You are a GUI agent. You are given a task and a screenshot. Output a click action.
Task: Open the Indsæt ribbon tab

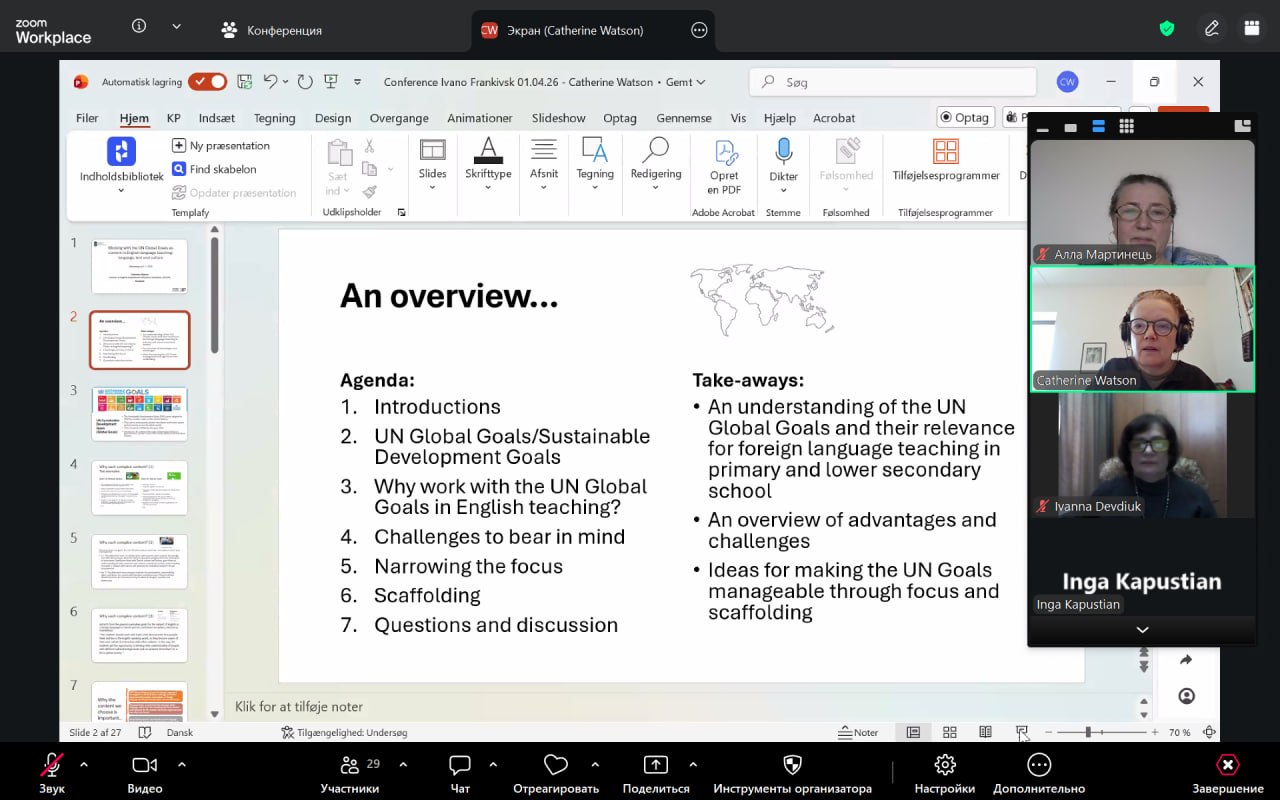217,118
